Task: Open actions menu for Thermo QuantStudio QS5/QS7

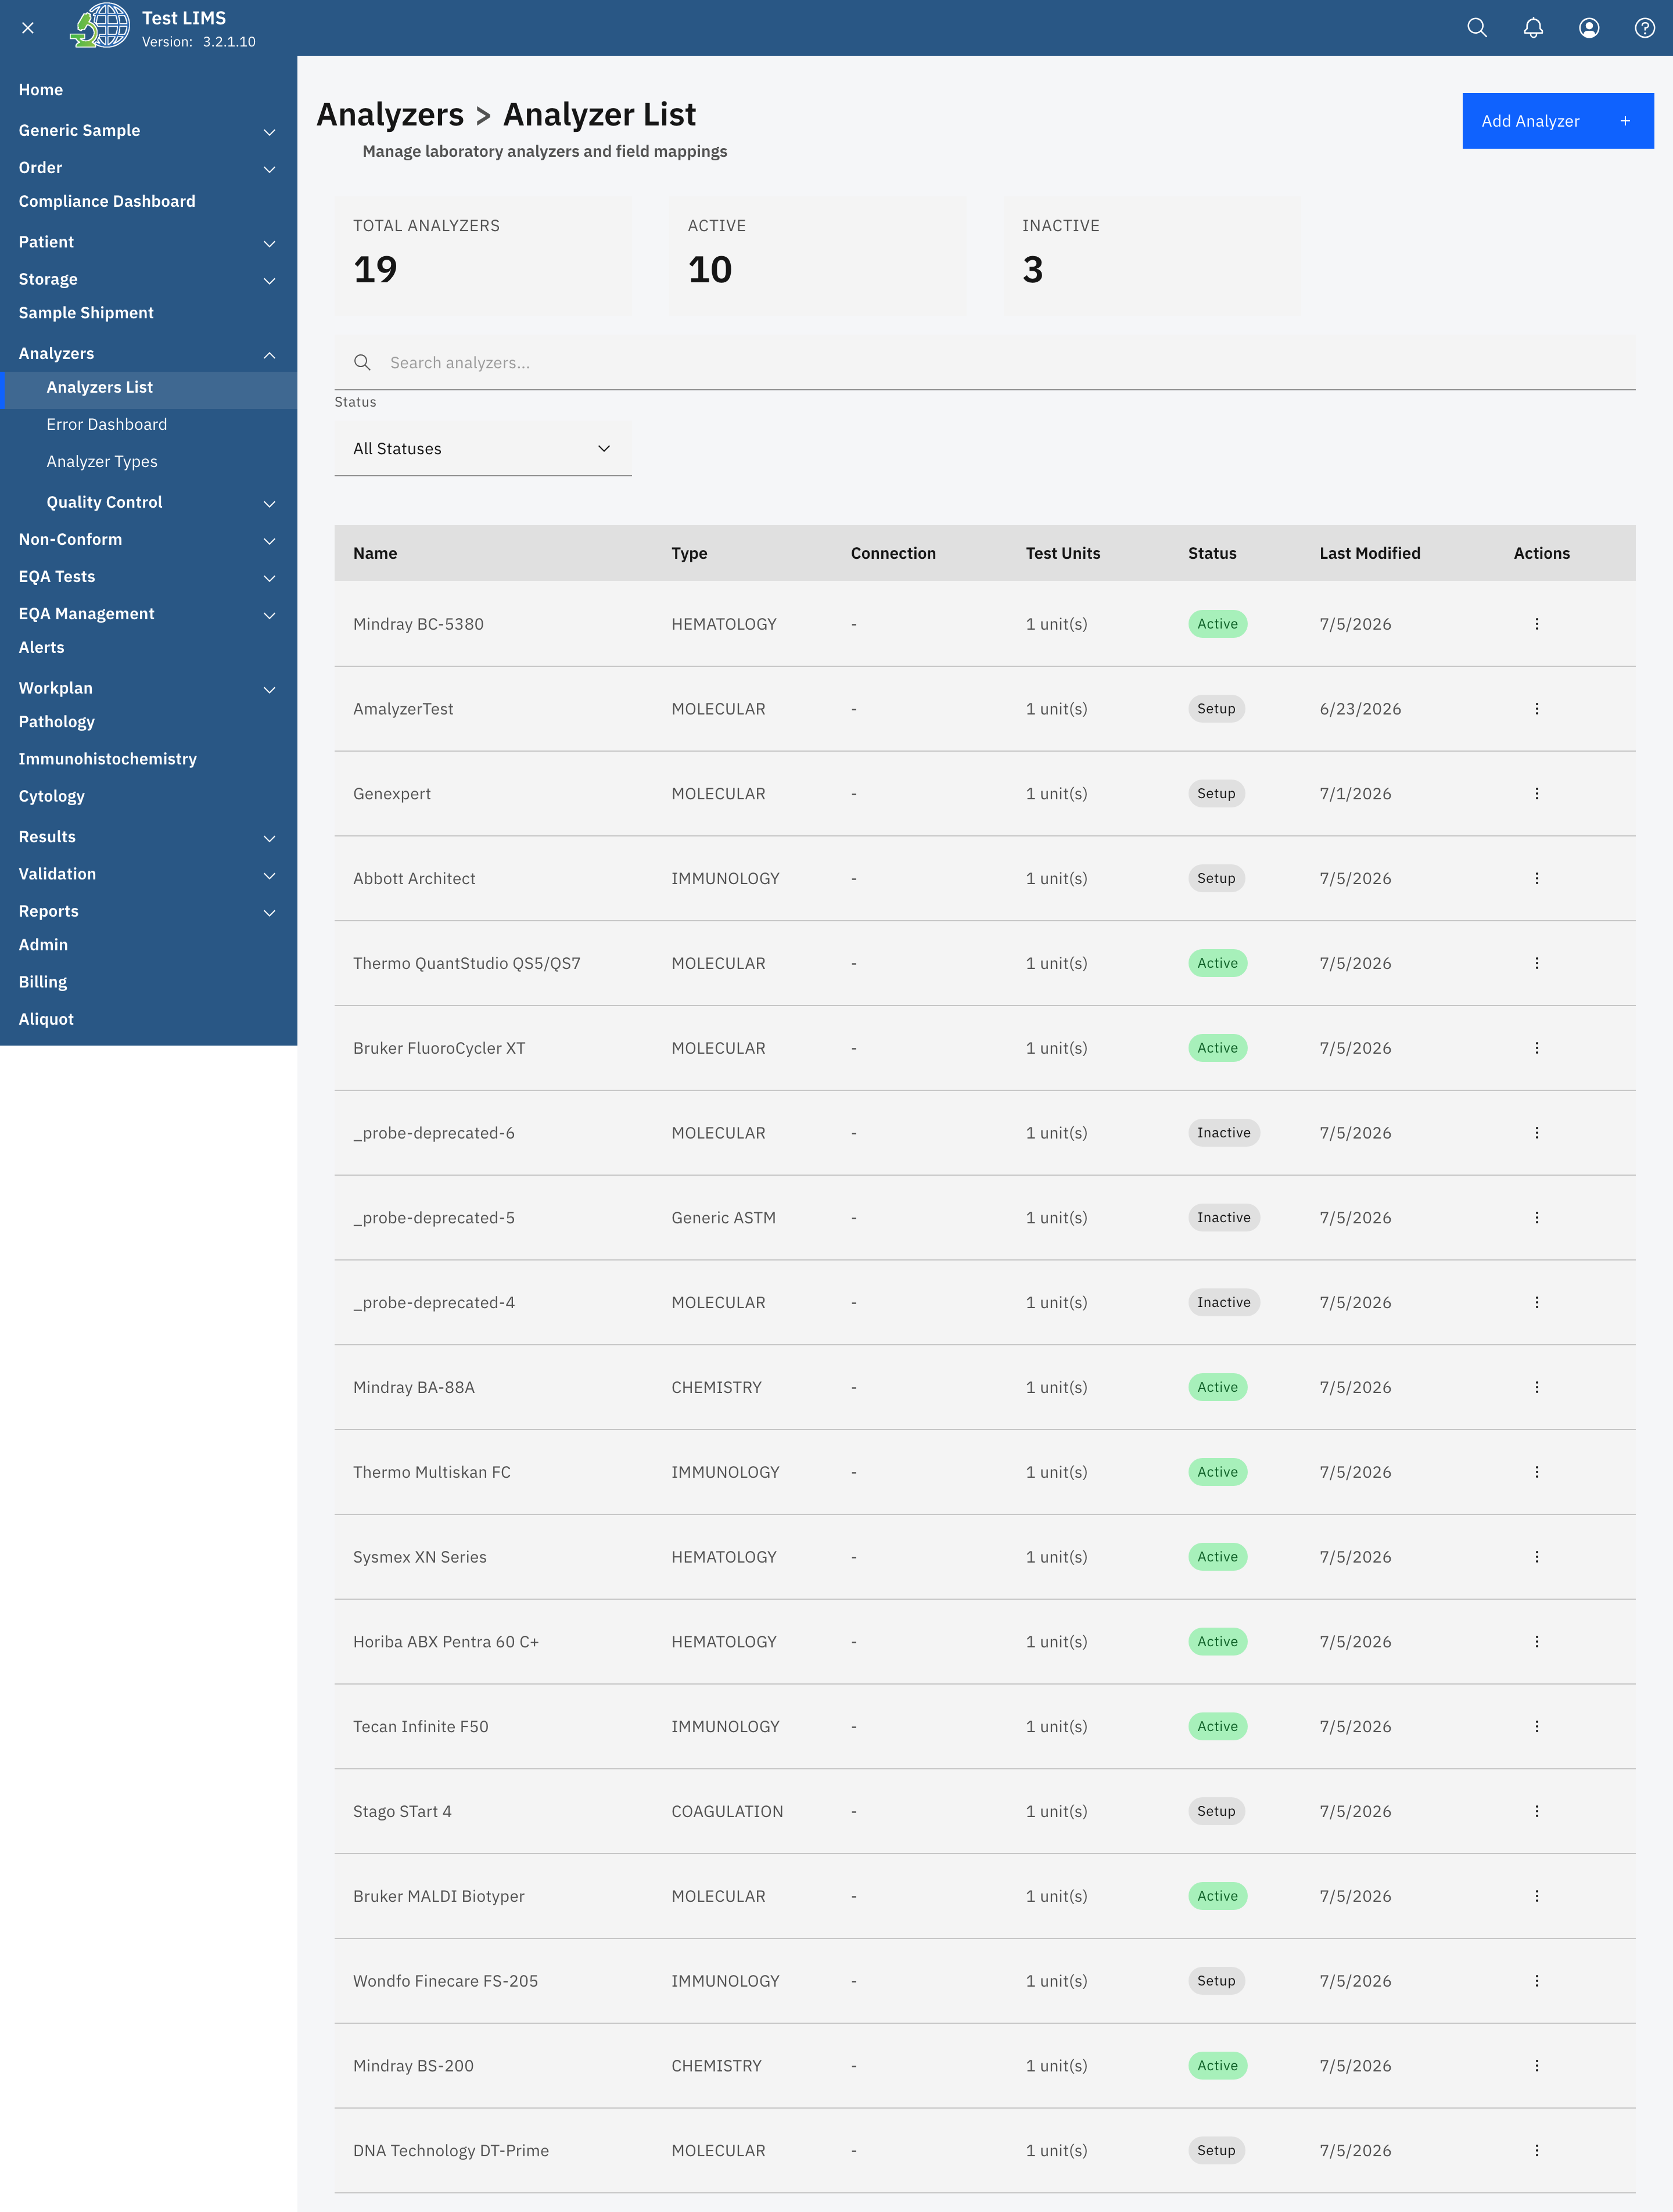Action: [x=1537, y=963]
